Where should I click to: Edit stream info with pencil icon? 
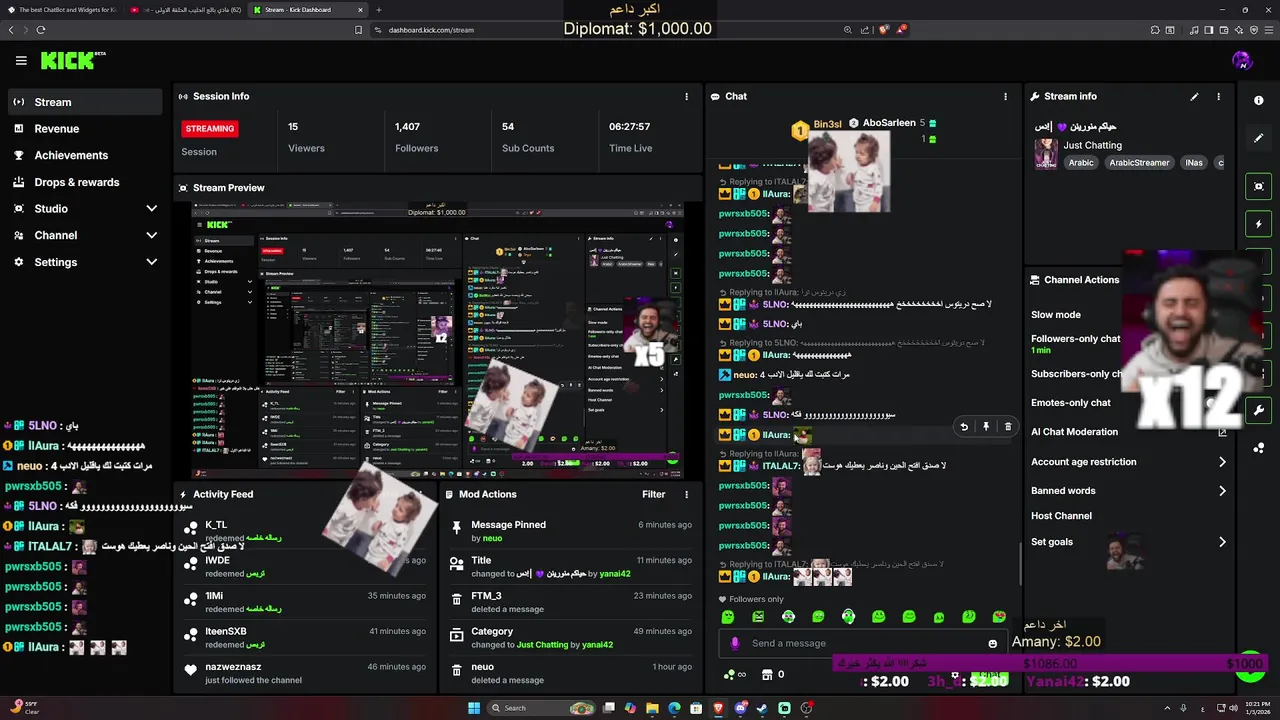point(1194,97)
